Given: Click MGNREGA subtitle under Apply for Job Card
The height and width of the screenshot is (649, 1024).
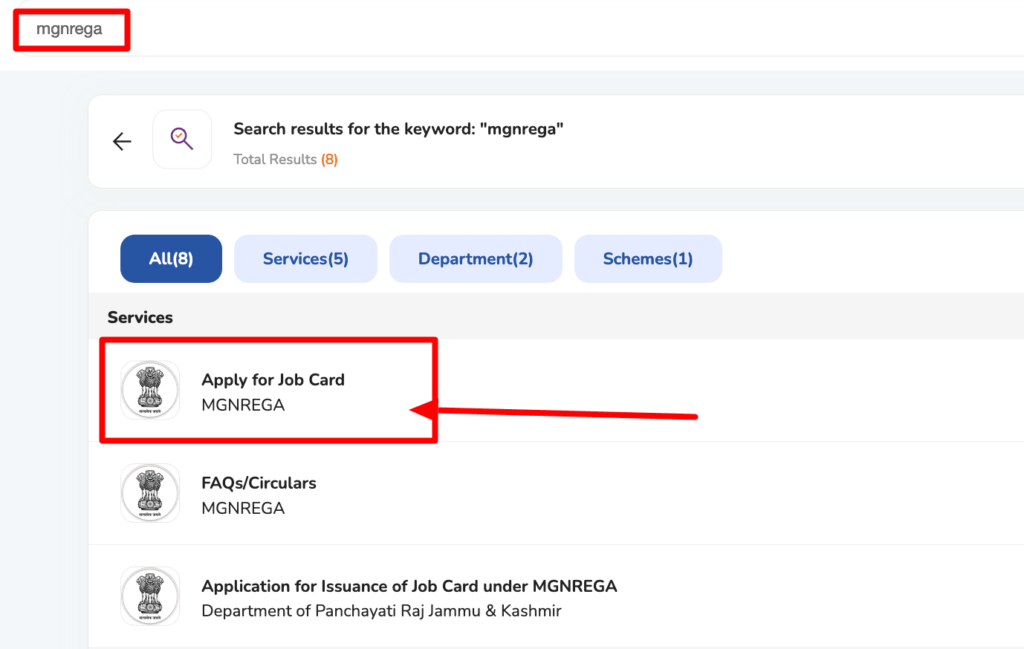Looking at the screenshot, I should click(x=243, y=405).
